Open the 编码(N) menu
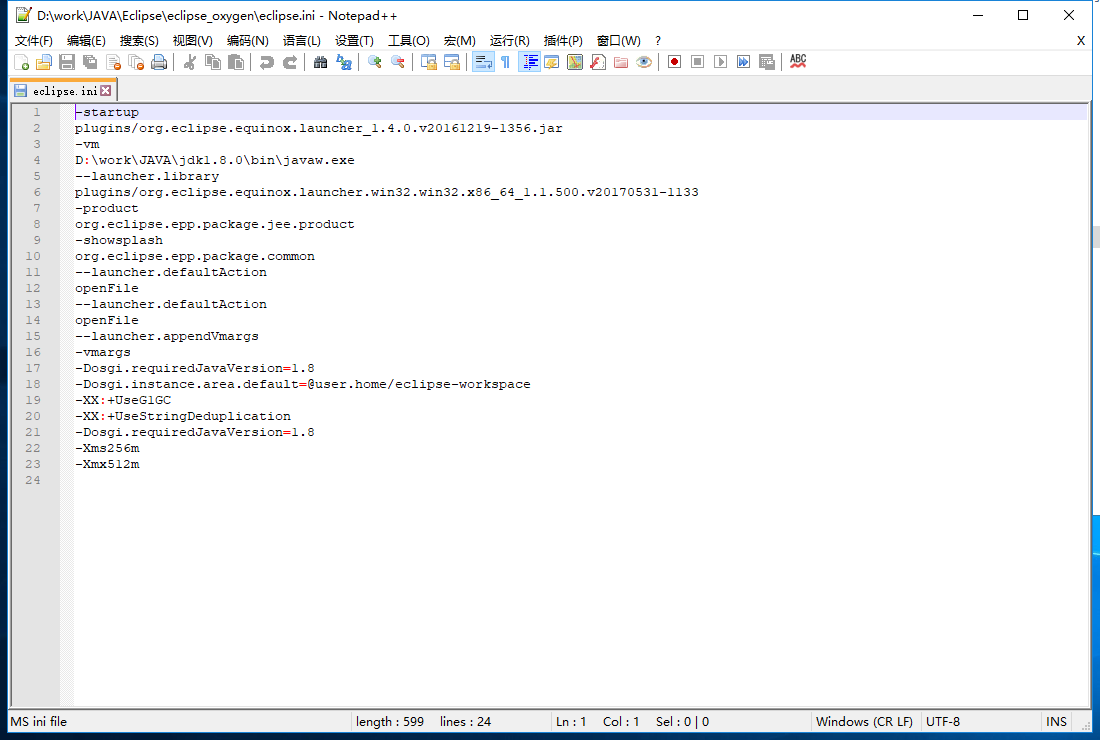1100x740 pixels. 248,41
